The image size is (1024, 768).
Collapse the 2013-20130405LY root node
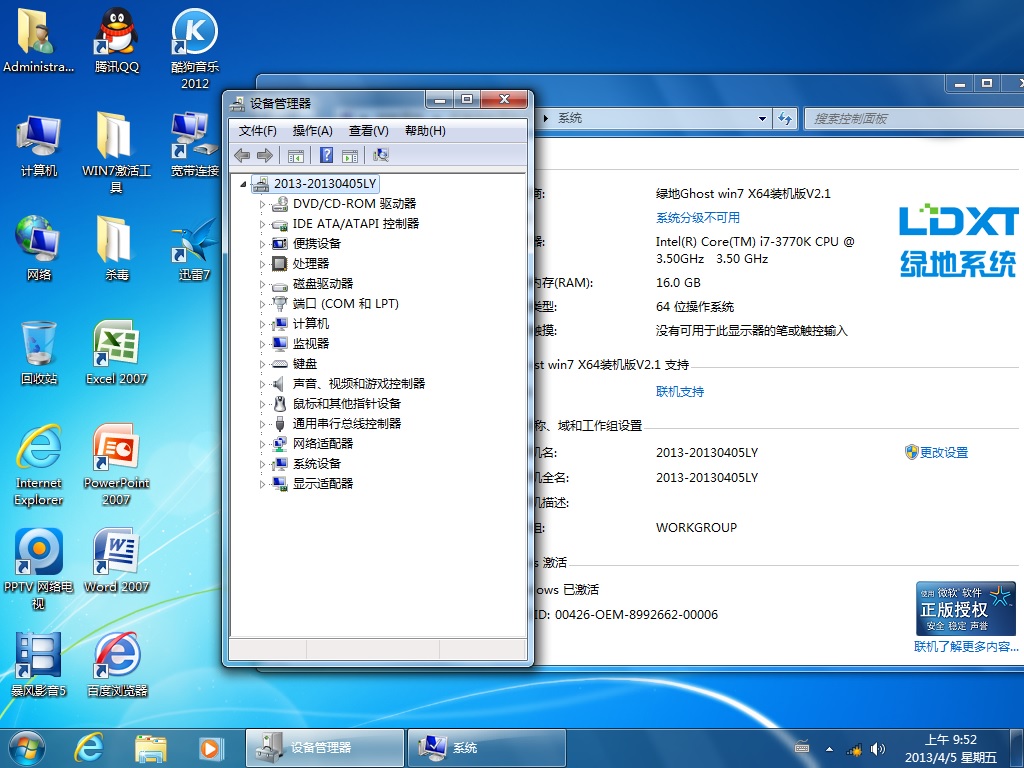coord(244,184)
